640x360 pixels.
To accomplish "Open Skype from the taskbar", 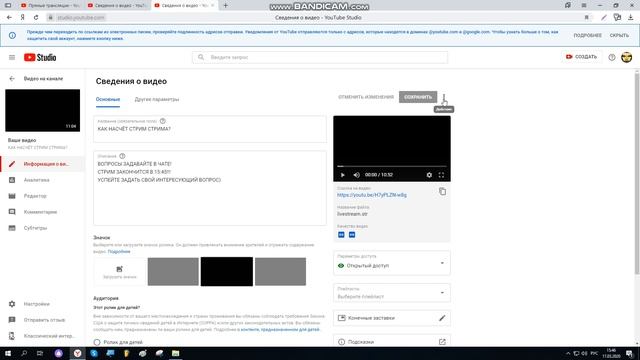I will [94, 353].
